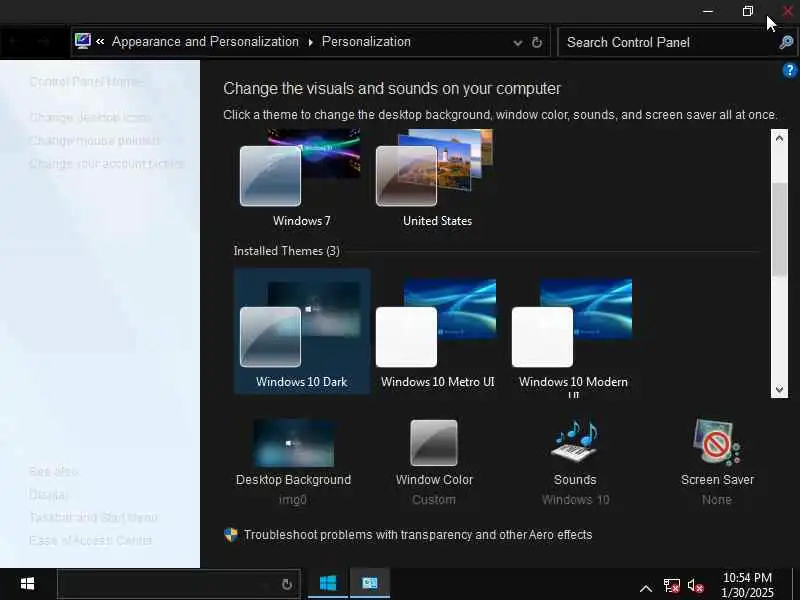Open the network status tray icon

[671, 585]
